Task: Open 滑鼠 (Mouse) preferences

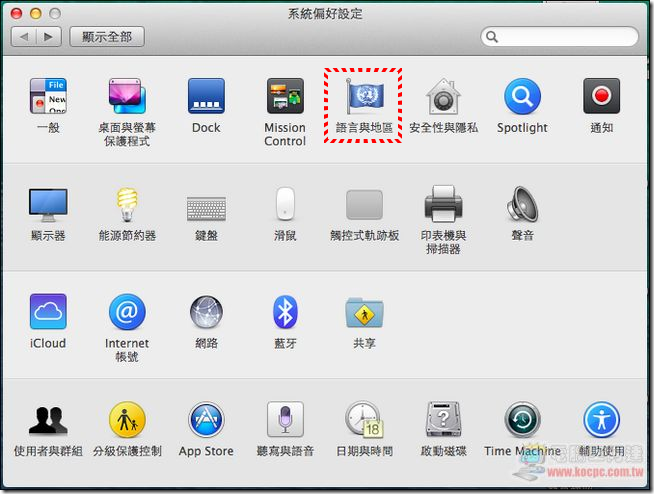Action: [285, 204]
